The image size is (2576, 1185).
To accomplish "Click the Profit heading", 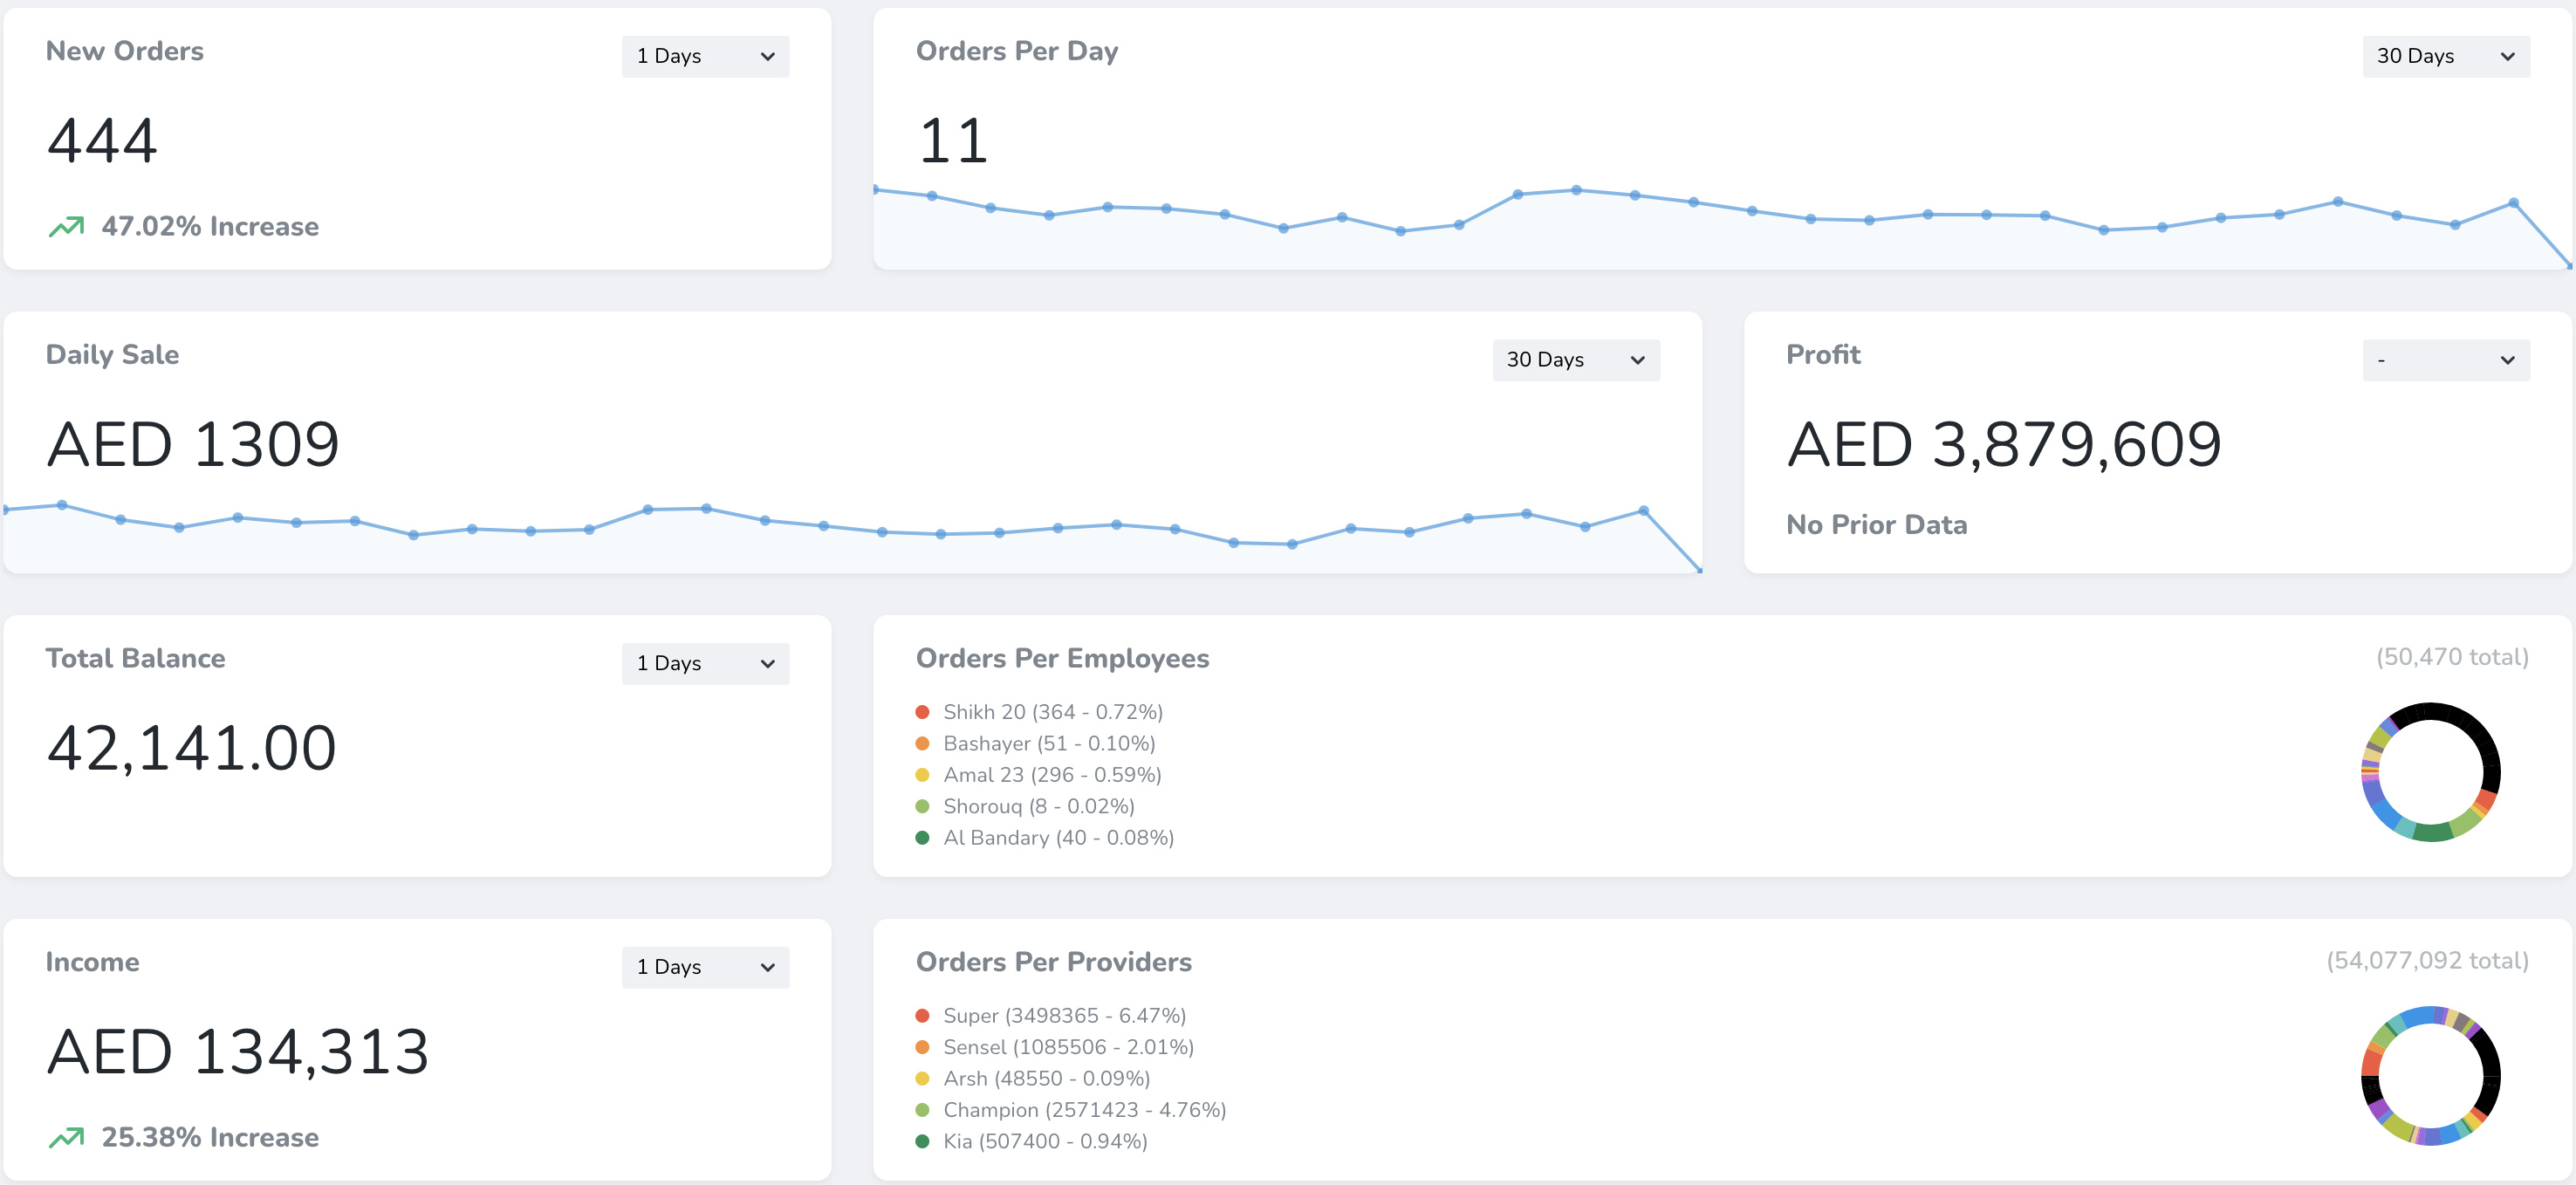I will (x=1823, y=355).
